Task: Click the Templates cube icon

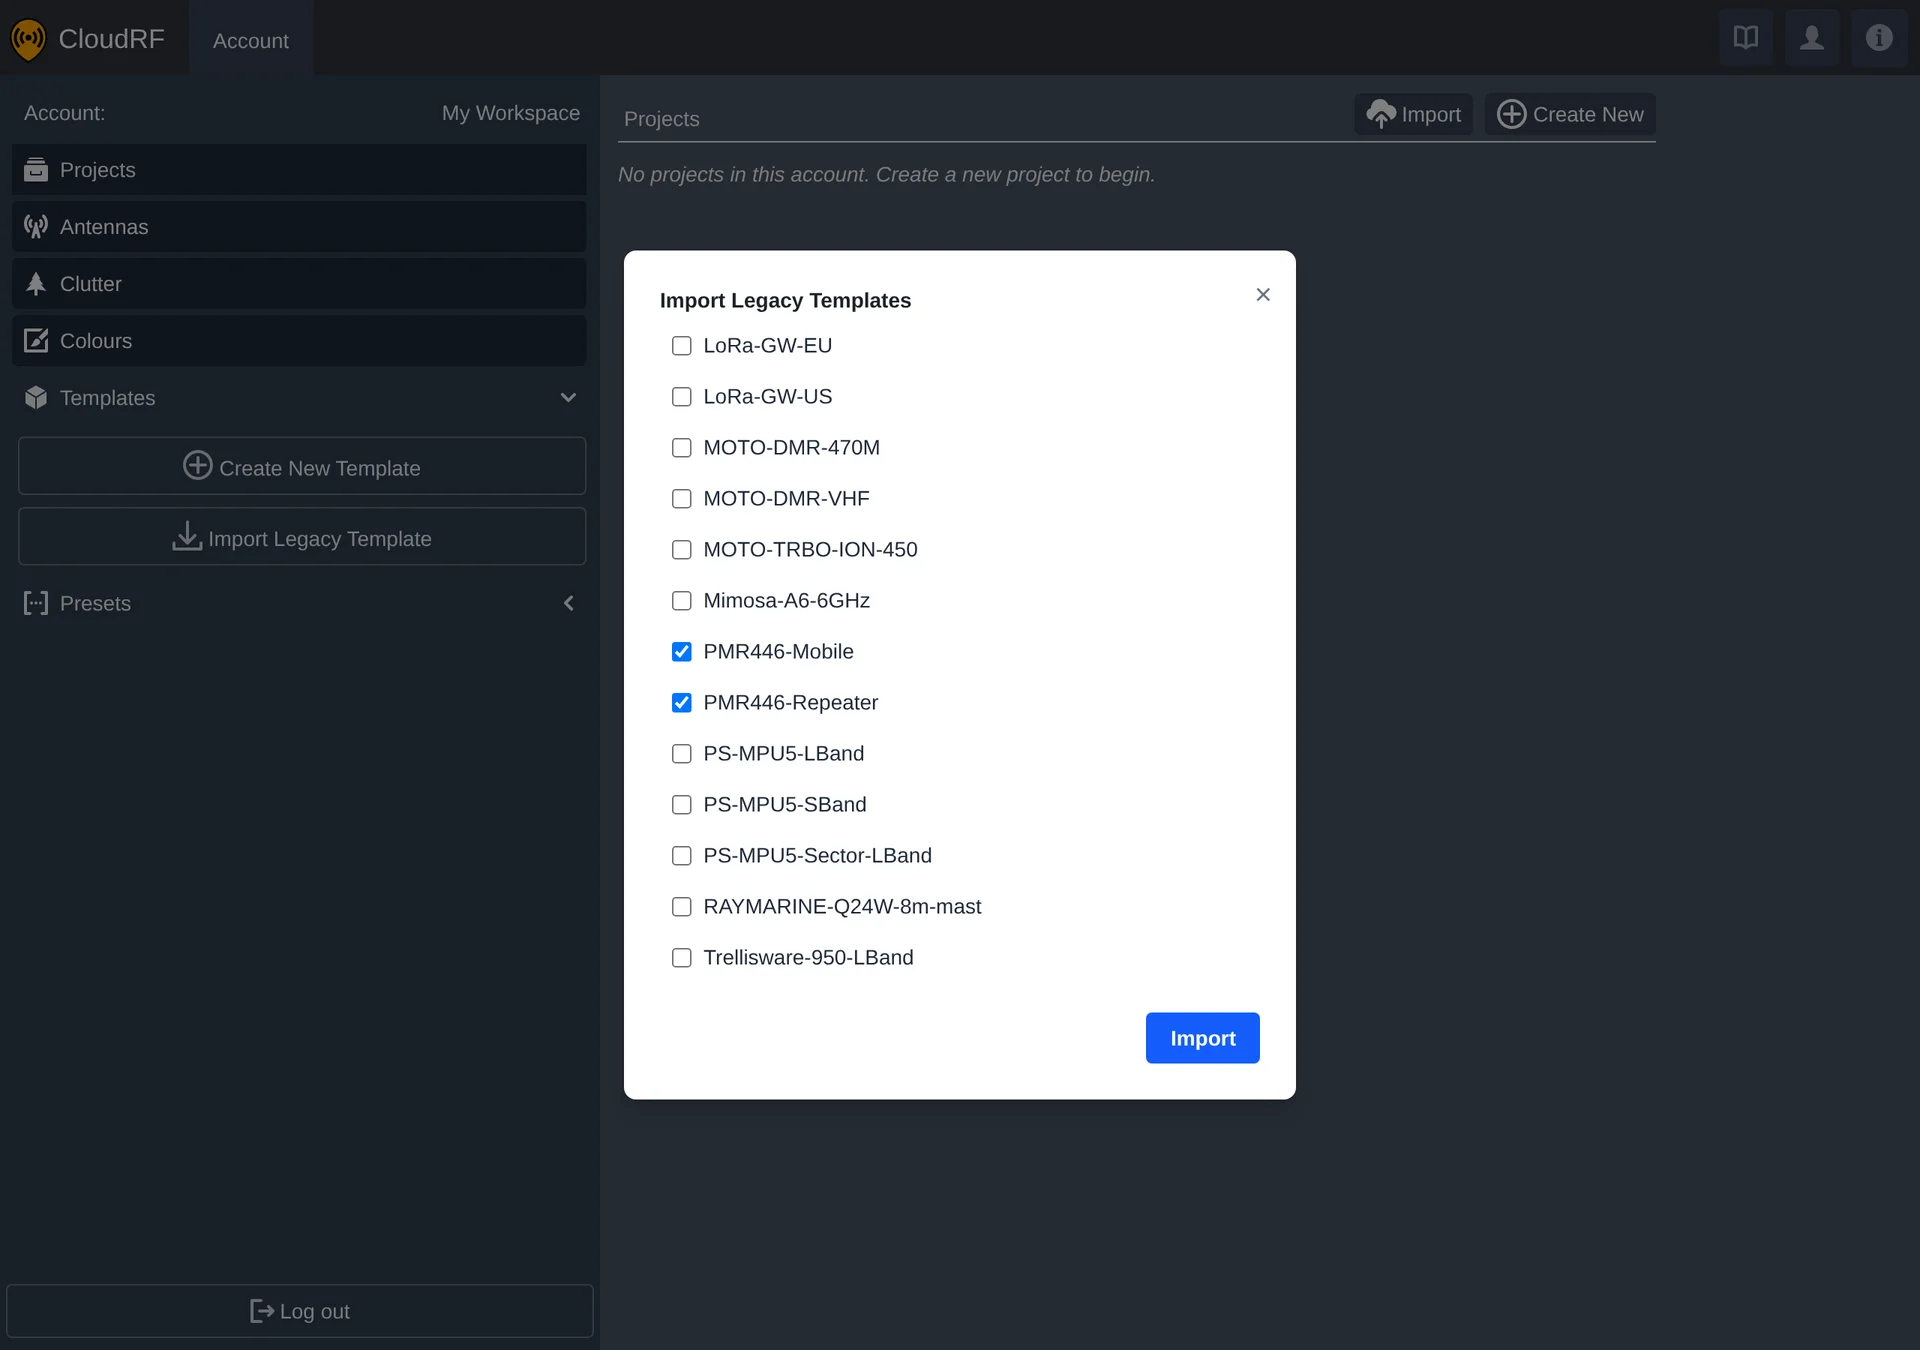Action: tap(36, 397)
